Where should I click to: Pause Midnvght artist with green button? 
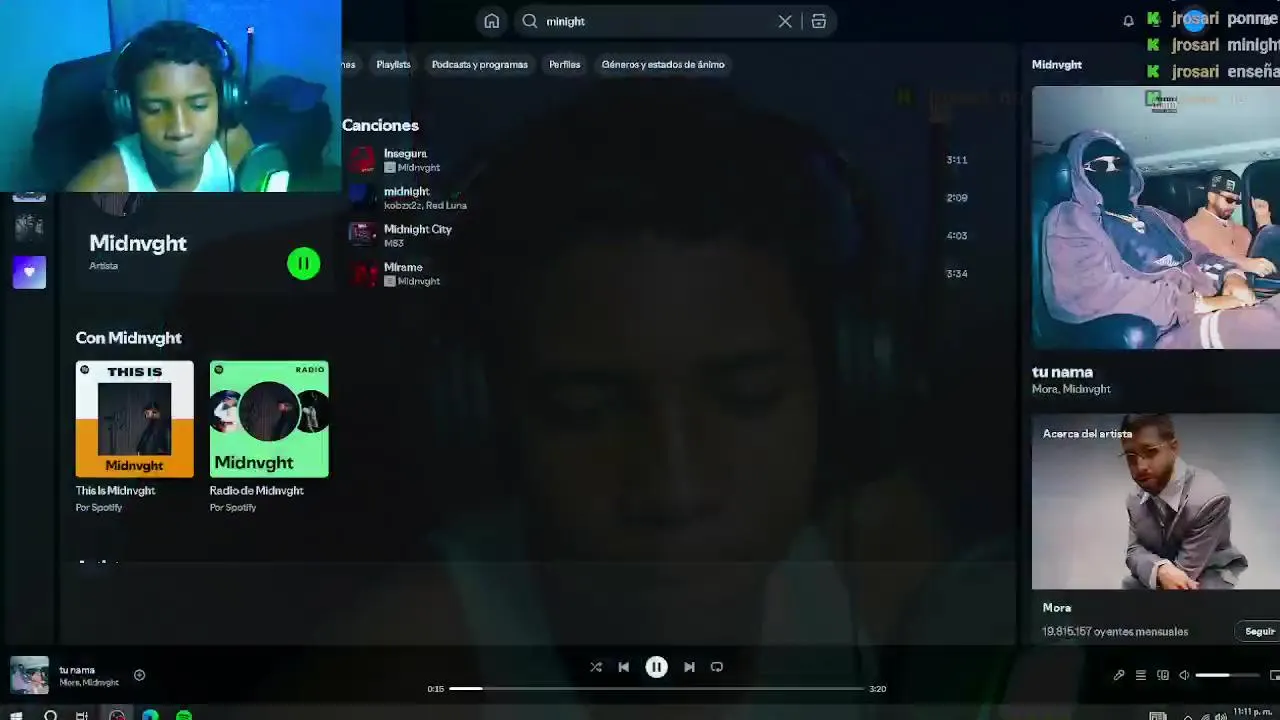tap(303, 263)
